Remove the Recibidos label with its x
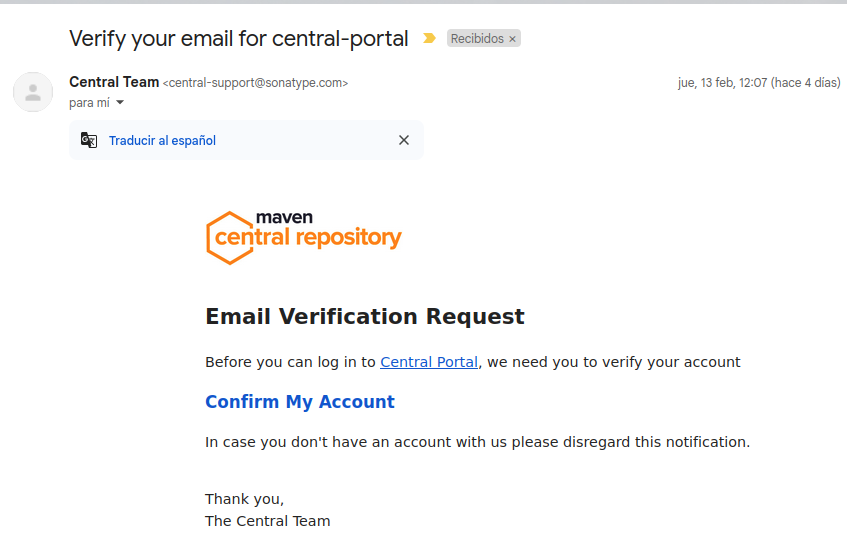The width and height of the screenshot is (847, 540). coord(513,39)
